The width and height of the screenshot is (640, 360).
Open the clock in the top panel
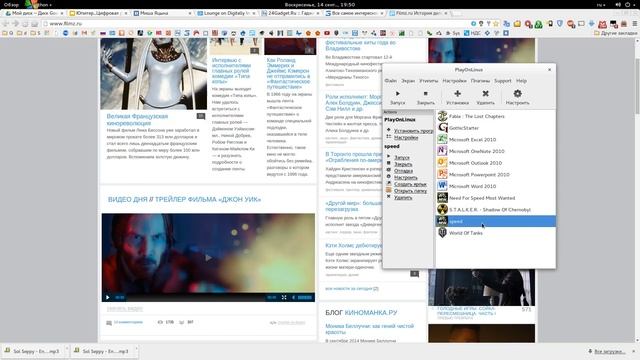pyautogui.click(x=320, y=4)
